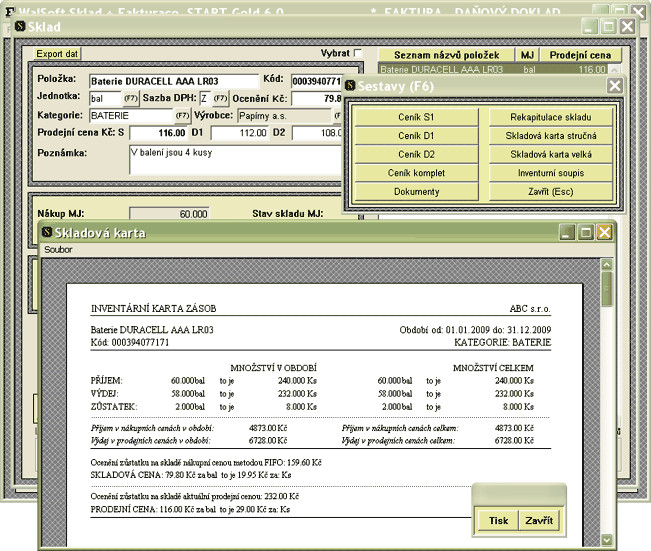
Task: Click the Sestavy dialog title icon
Action: (x=350, y=85)
